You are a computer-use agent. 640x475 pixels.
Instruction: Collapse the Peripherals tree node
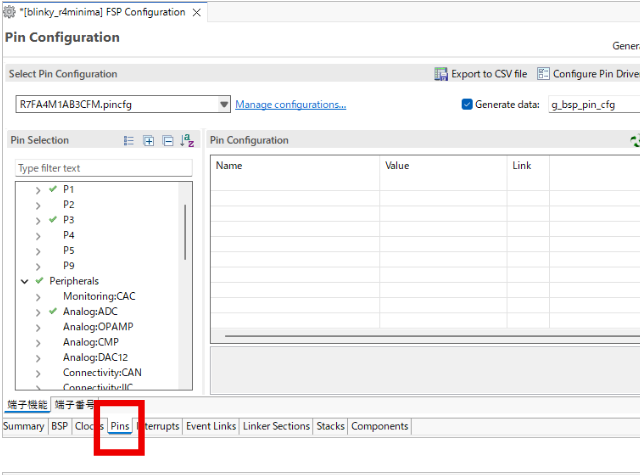click(x=24, y=282)
